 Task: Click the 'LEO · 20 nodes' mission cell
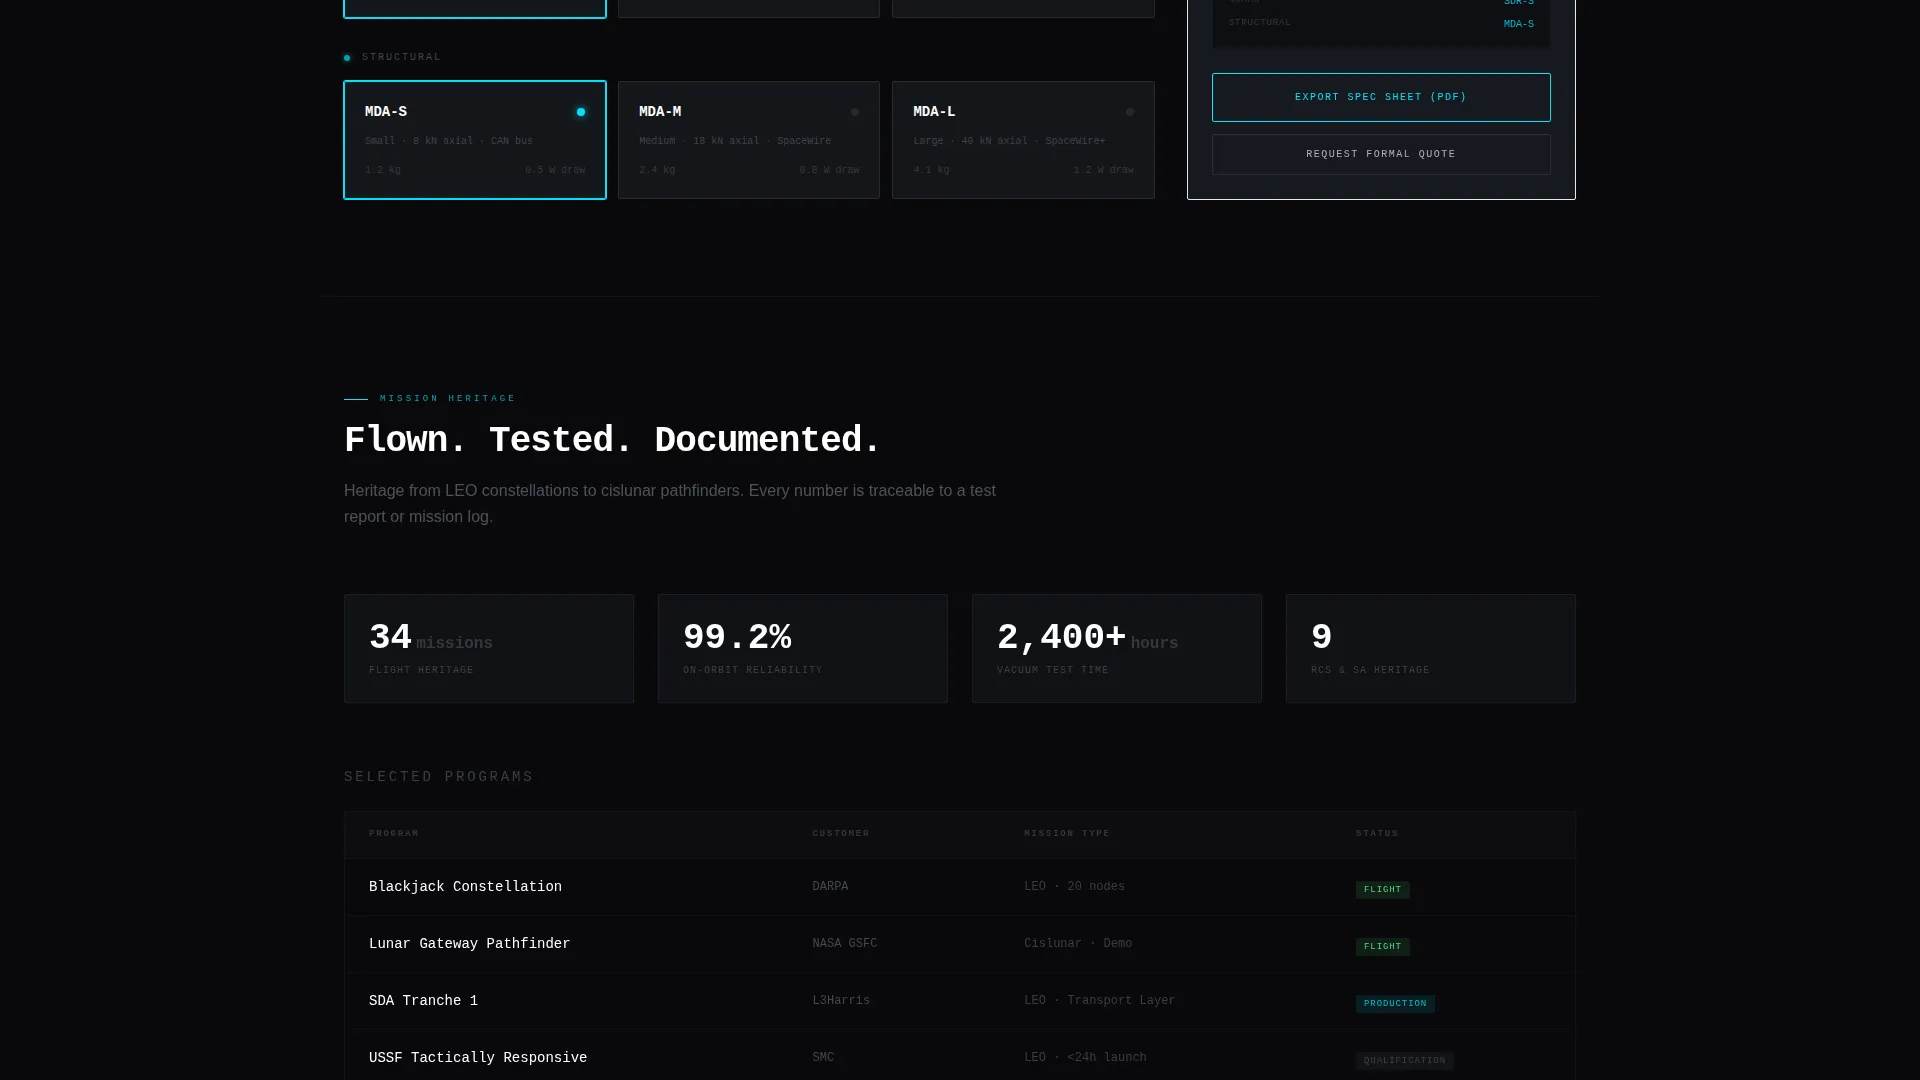point(1074,887)
